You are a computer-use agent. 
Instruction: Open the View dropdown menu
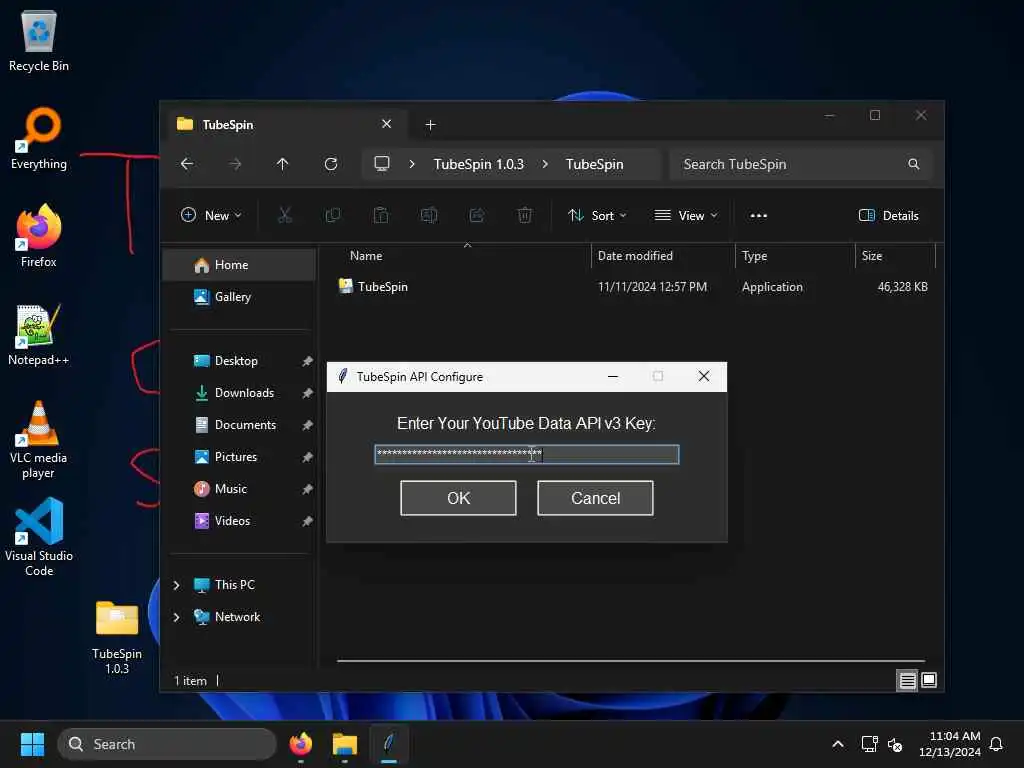pos(686,215)
